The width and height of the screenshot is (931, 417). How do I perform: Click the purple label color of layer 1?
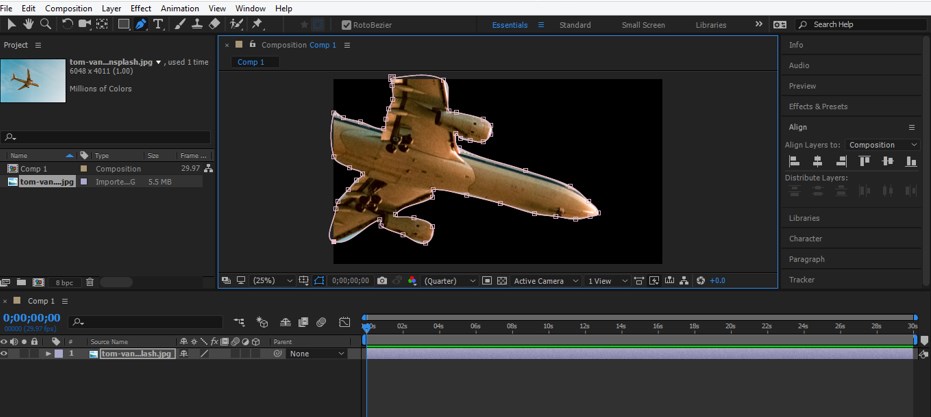[x=58, y=353]
